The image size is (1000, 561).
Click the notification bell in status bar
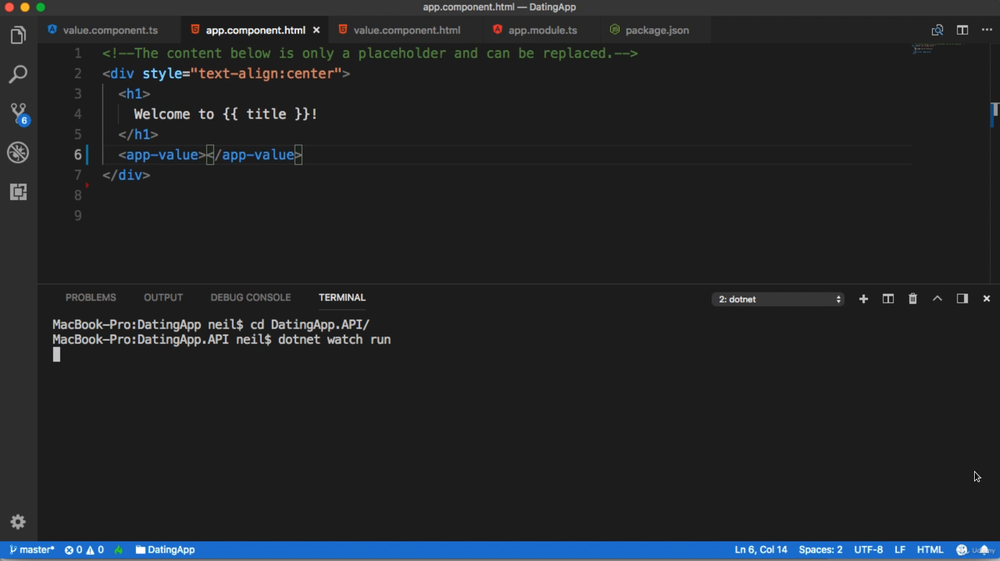point(984,550)
